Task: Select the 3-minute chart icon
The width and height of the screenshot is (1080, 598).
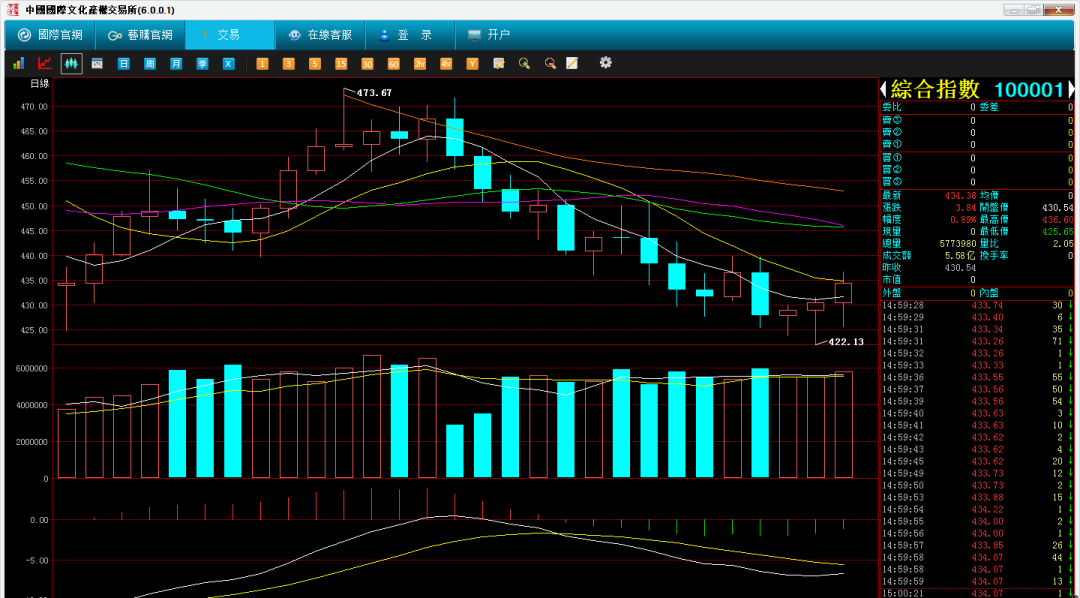Action: (x=289, y=63)
